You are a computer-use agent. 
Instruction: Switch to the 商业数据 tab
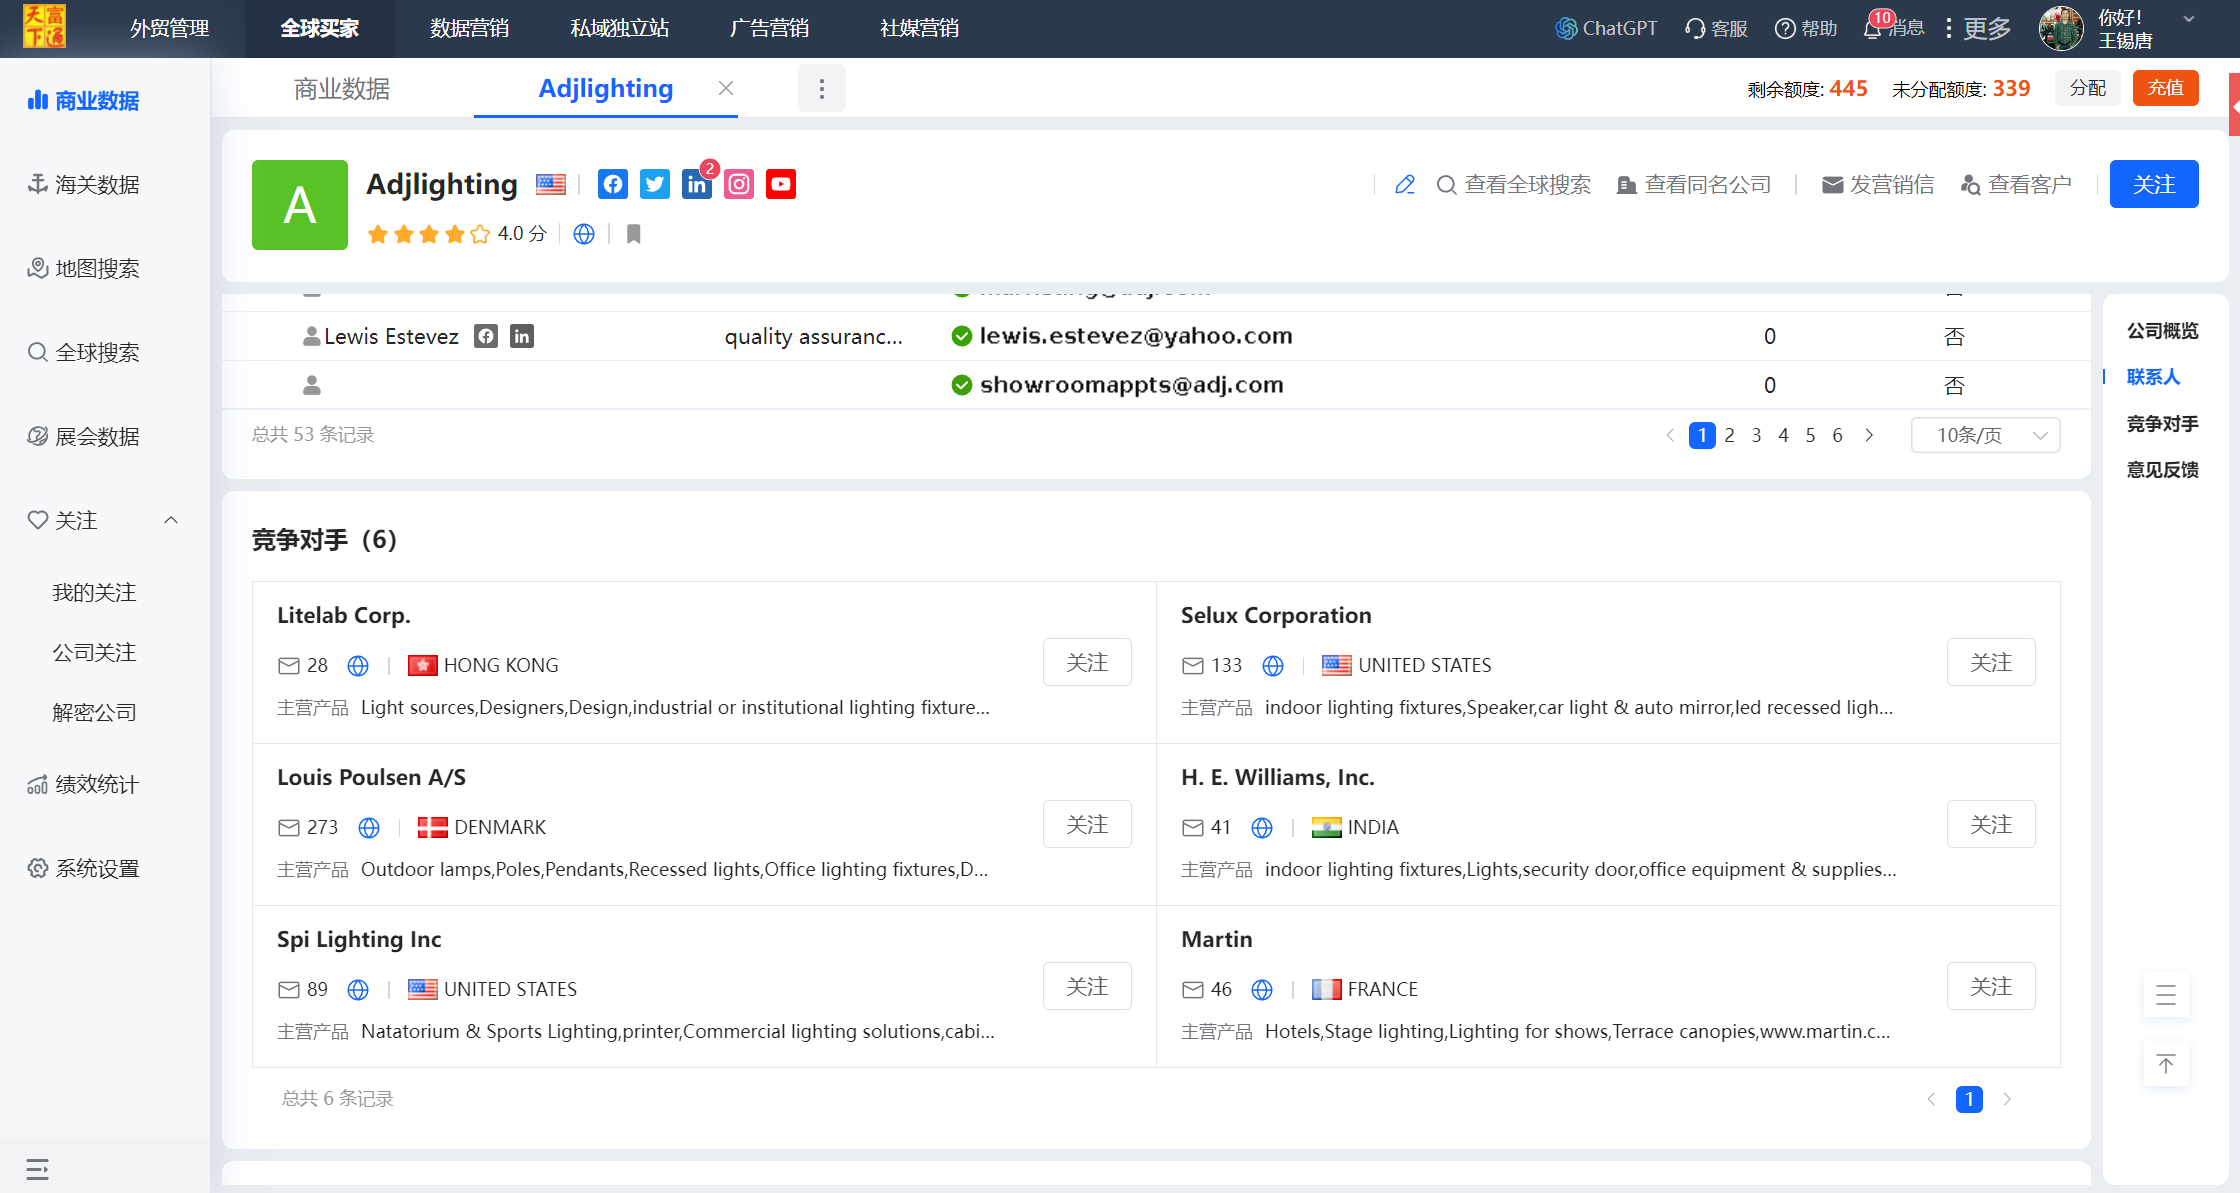(x=342, y=89)
